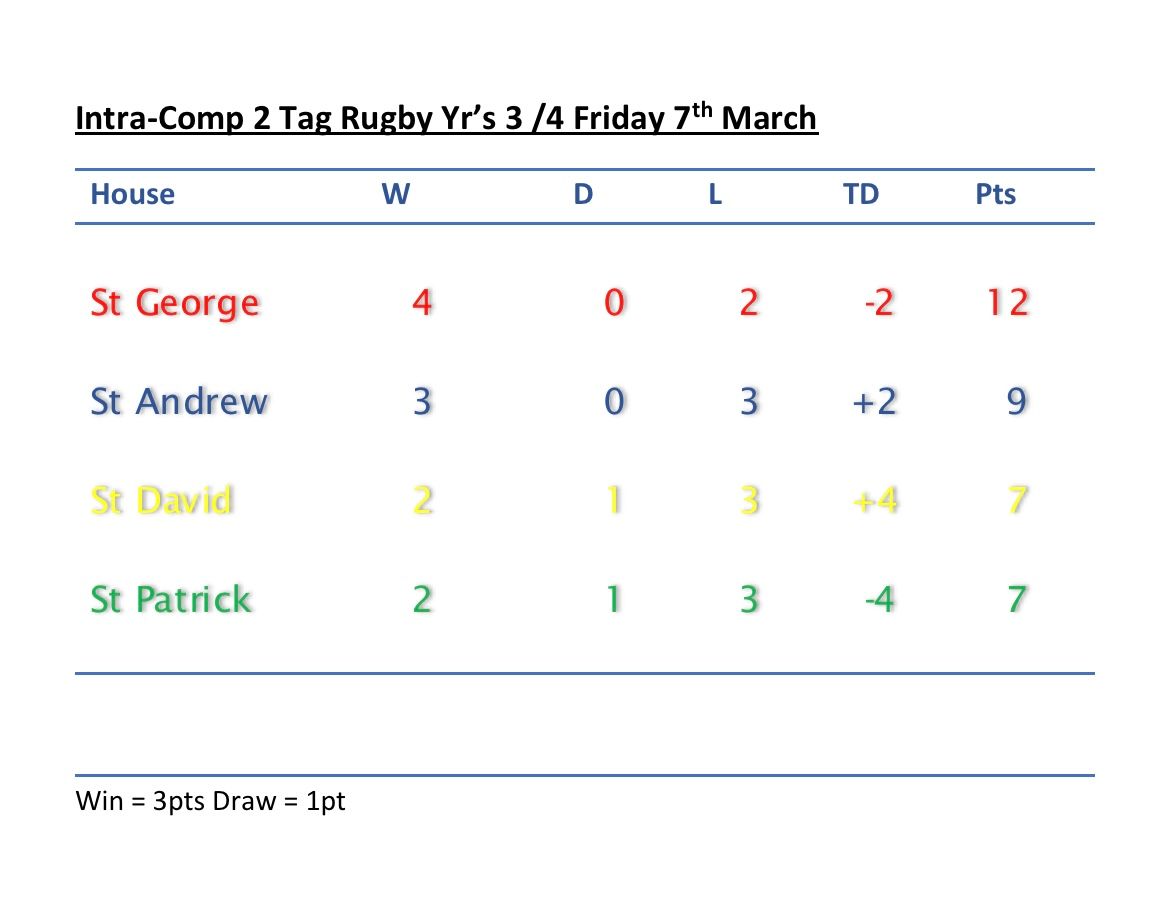Viewport: 1170px width, 918px height.
Task: Select the Pts column header
Action: coord(995,194)
